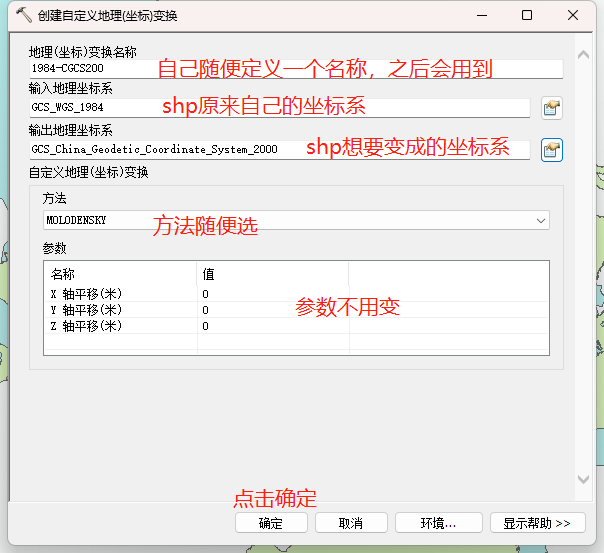This screenshot has height=553, width=604.
Task: Browse for the input geographic coordinate system
Action: pos(552,108)
